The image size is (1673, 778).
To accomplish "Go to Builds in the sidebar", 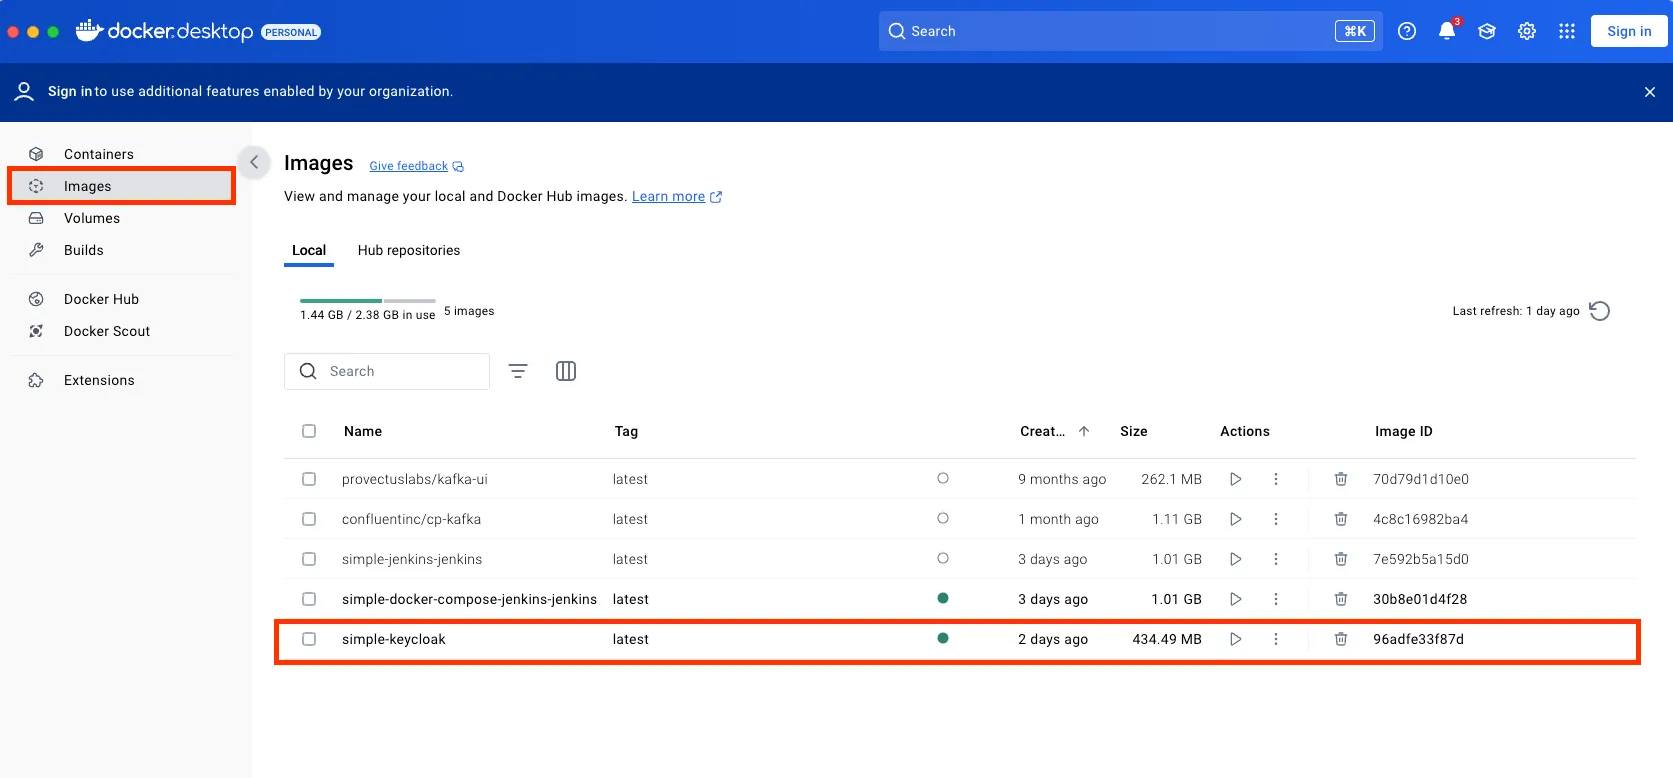I will pyautogui.click(x=121, y=250).
